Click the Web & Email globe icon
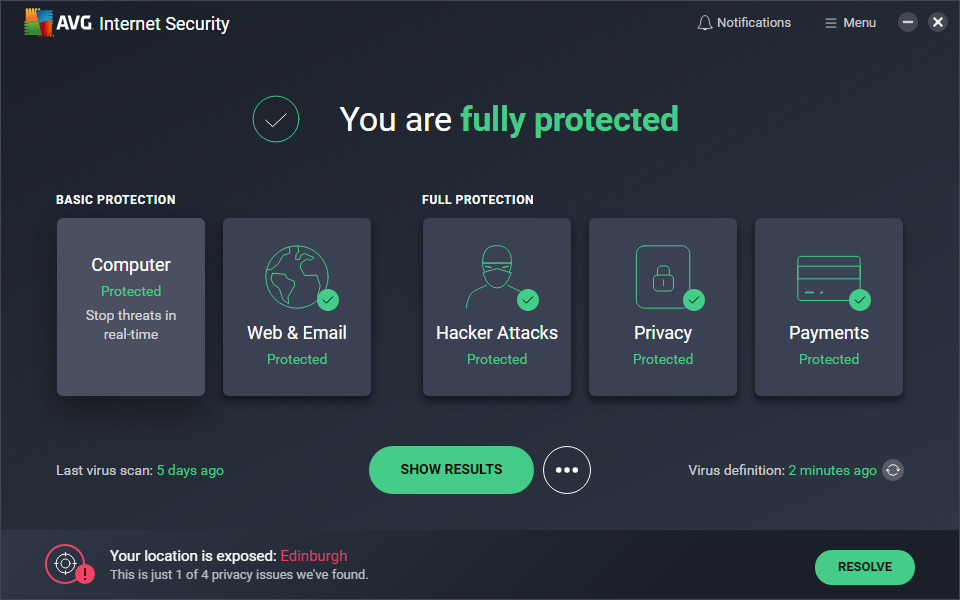 (x=297, y=277)
